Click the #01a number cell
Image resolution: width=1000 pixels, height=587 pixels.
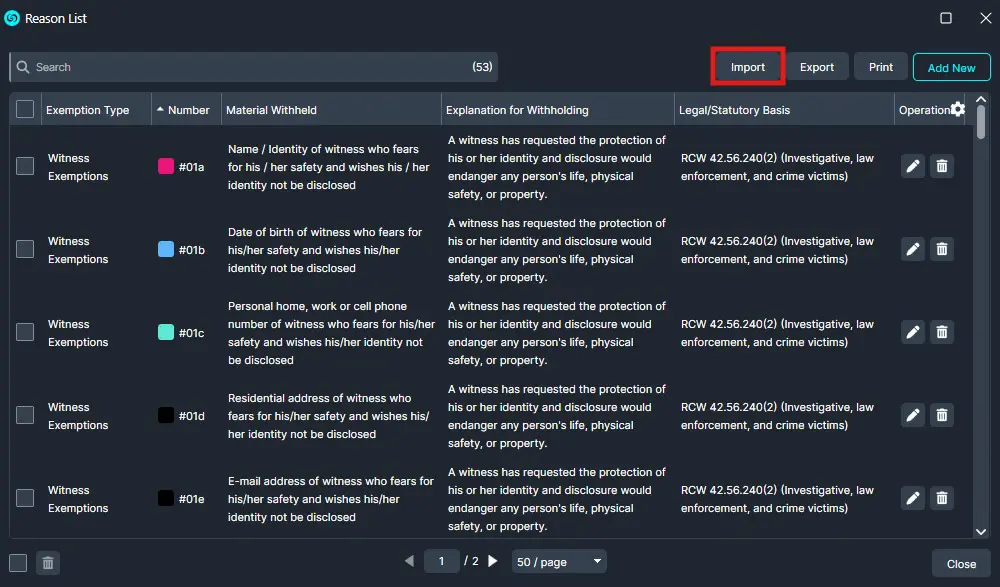pos(191,167)
